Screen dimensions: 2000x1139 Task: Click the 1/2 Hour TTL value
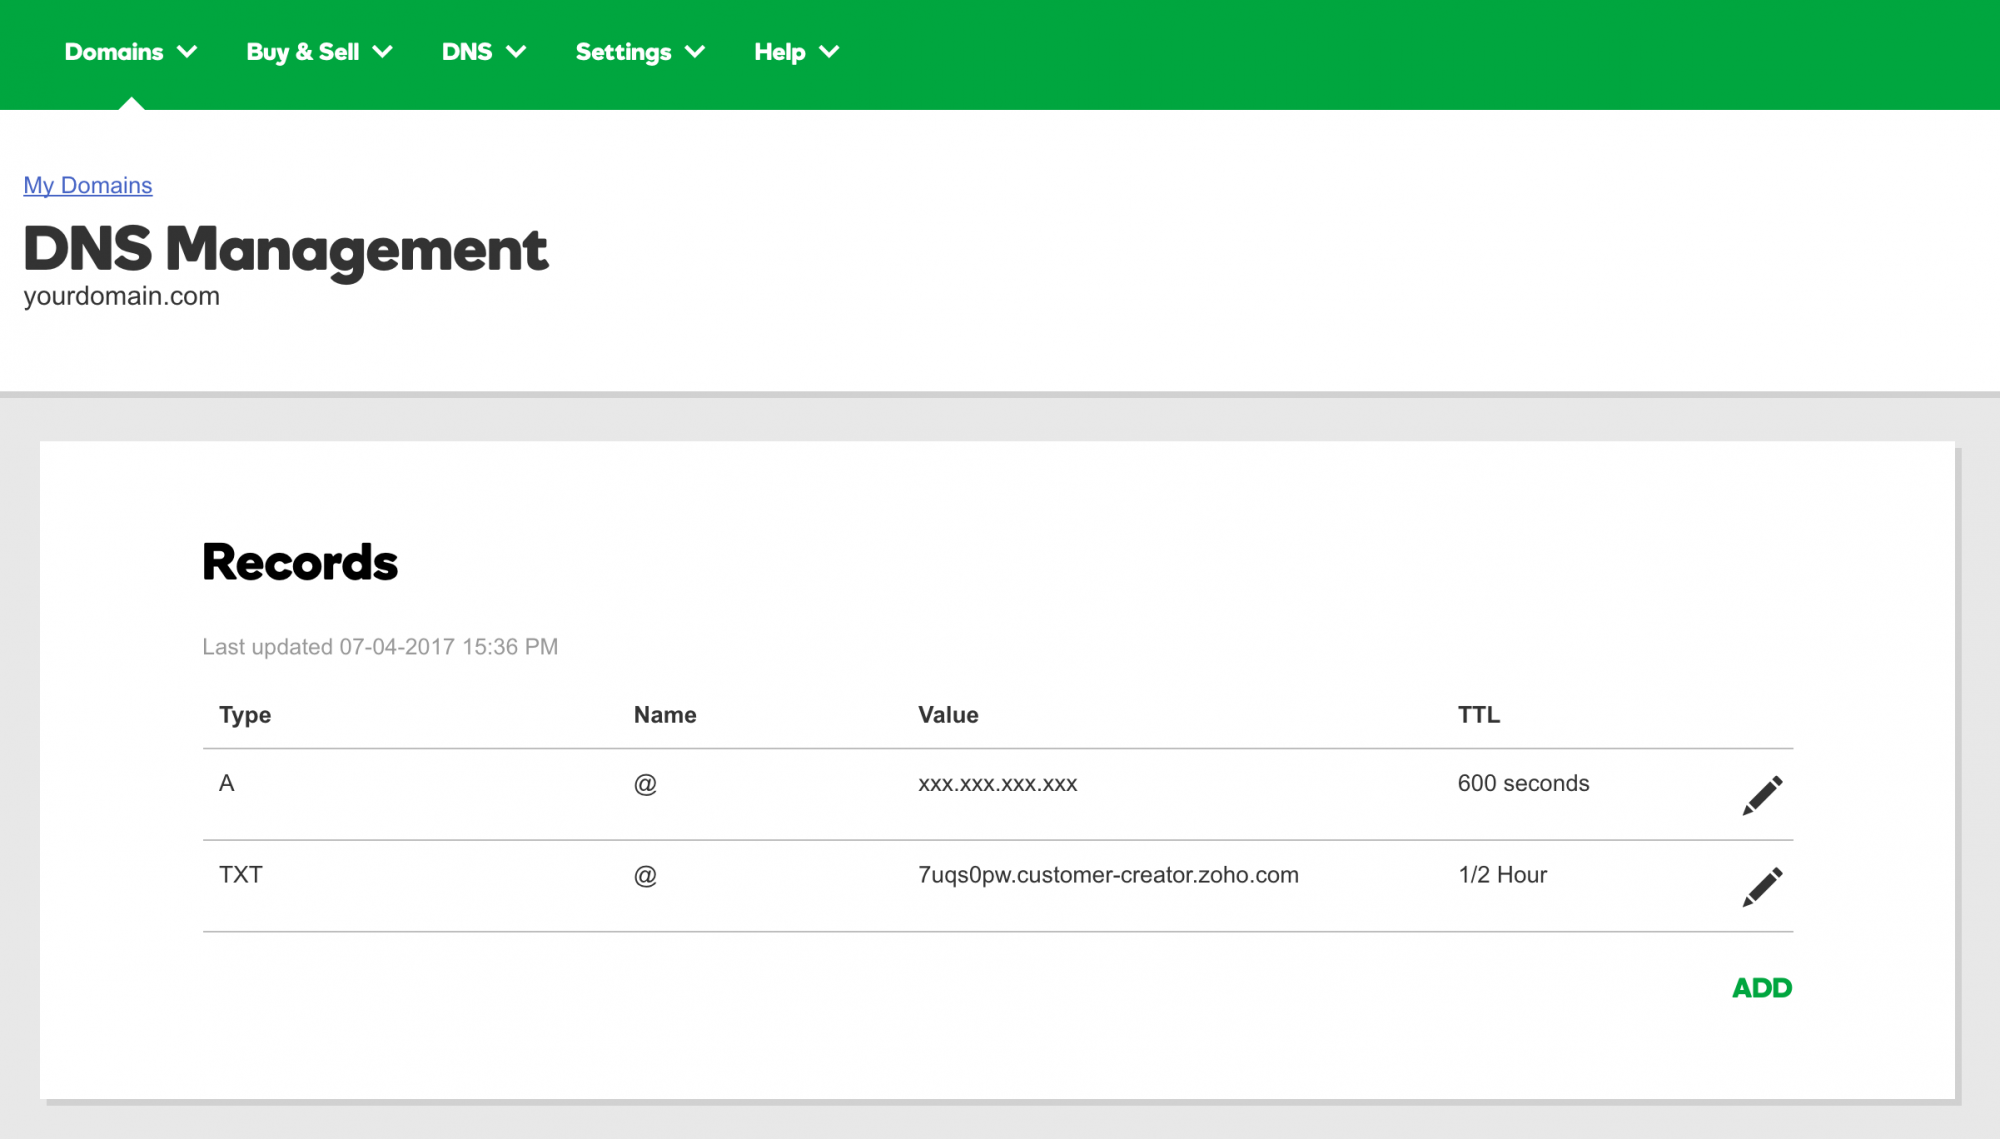coord(1502,875)
